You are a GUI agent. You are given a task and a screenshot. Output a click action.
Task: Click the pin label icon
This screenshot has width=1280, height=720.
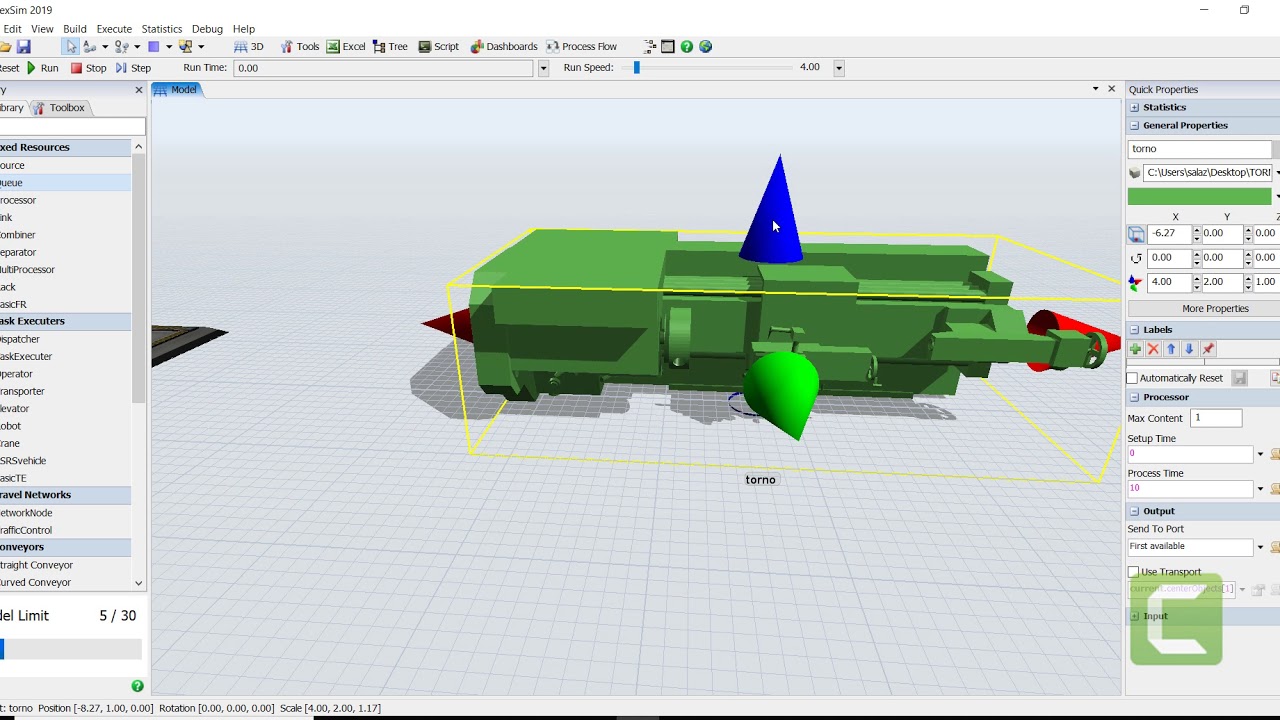1208,349
